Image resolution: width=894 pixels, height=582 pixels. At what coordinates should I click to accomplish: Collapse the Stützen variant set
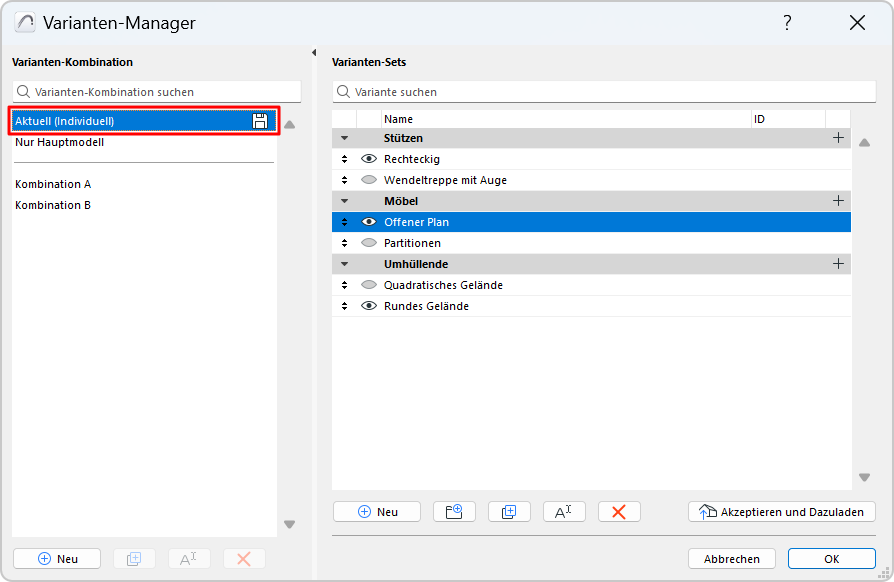[x=344, y=138]
